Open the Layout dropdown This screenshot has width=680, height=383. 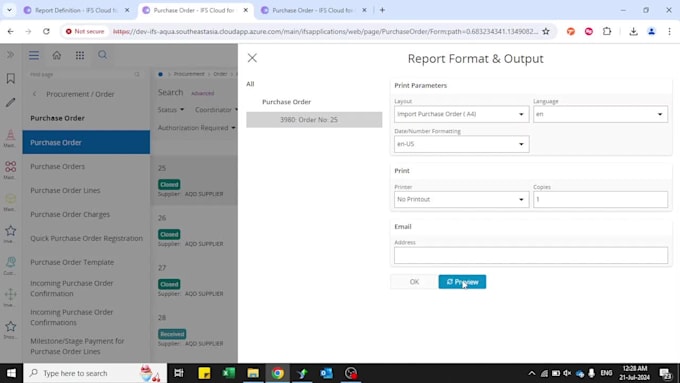(461, 114)
